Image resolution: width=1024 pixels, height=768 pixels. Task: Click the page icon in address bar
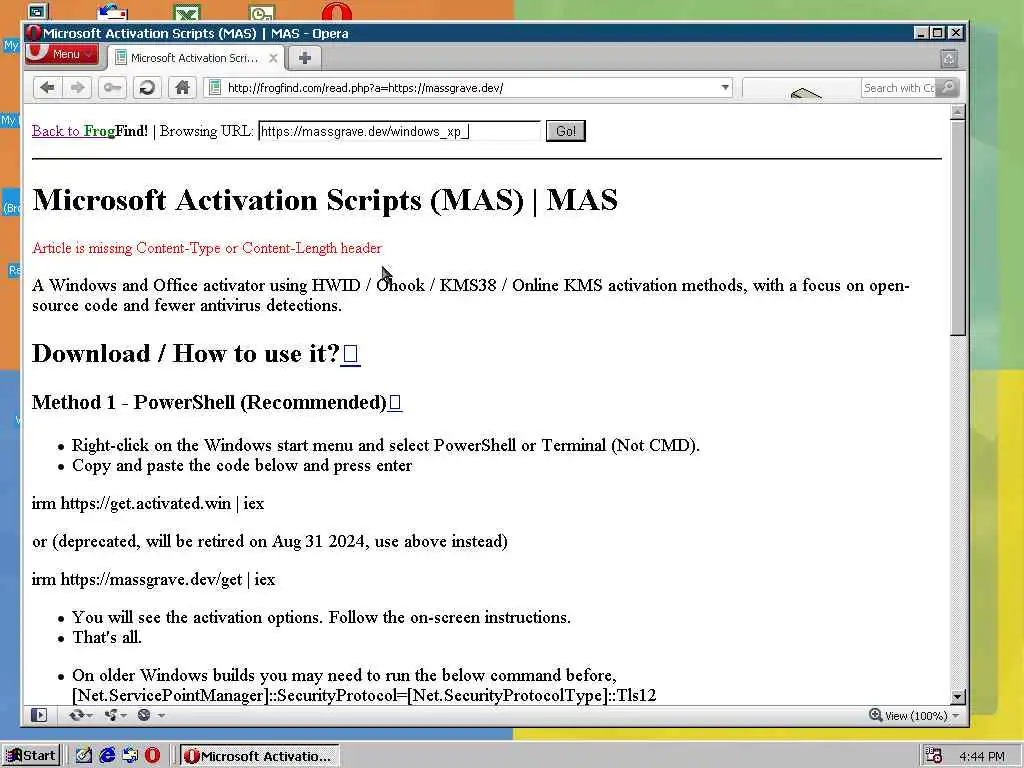pos(214,88)
